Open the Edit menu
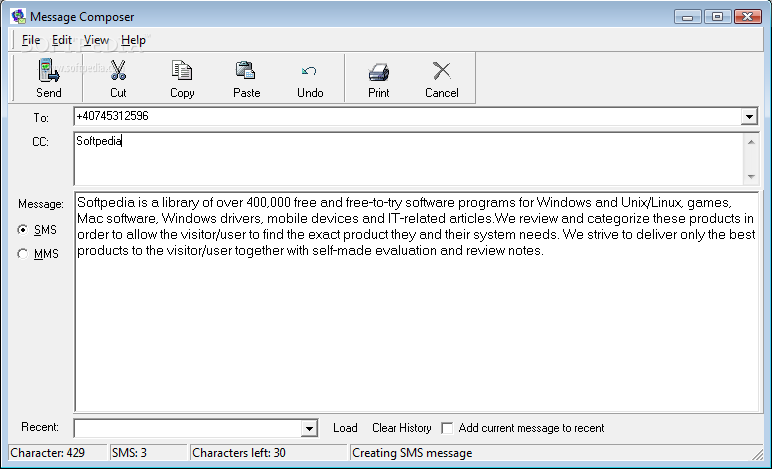The image size is (772, 469). click(62, 40)
